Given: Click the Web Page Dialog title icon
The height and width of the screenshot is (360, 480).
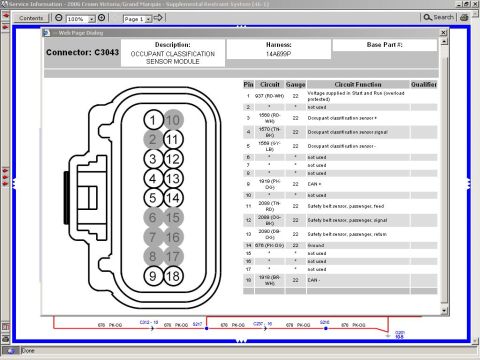Looking at the screenshot, I should click(47, 33).
